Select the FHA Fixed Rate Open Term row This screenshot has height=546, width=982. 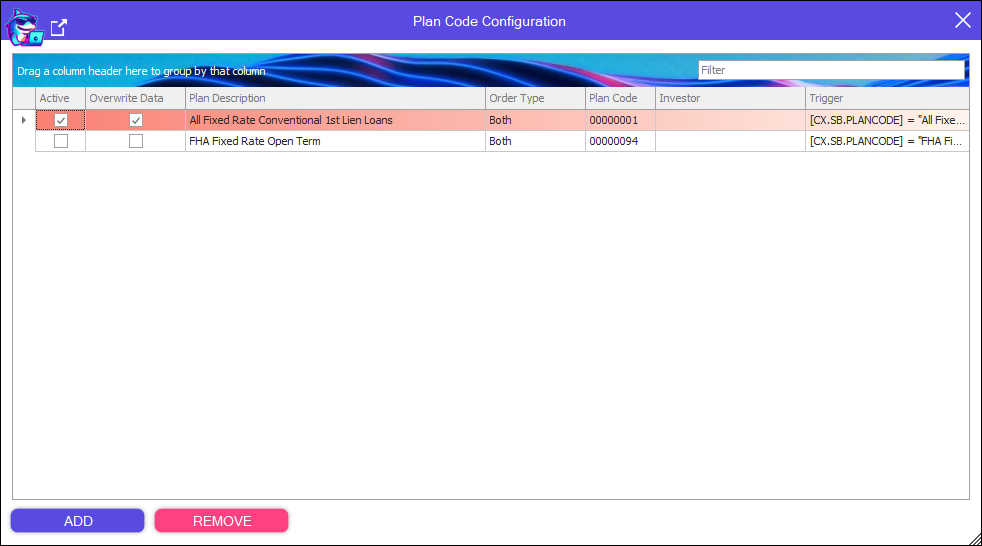[335, 142]
